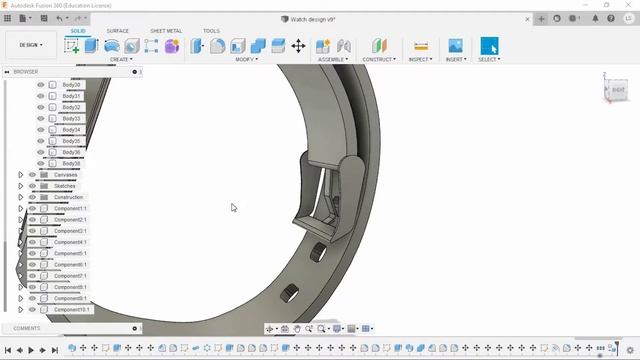Select the Offset Plane construct tool

point(379,46)
